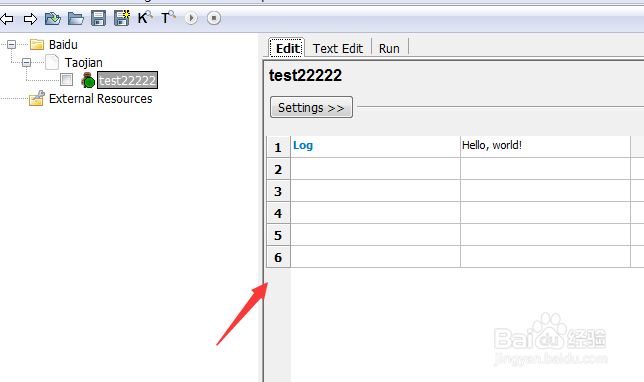Click the Save floppy disk icon
This screenshot has width=644, height=382.
pyautogui.click(x=99, y=18)
